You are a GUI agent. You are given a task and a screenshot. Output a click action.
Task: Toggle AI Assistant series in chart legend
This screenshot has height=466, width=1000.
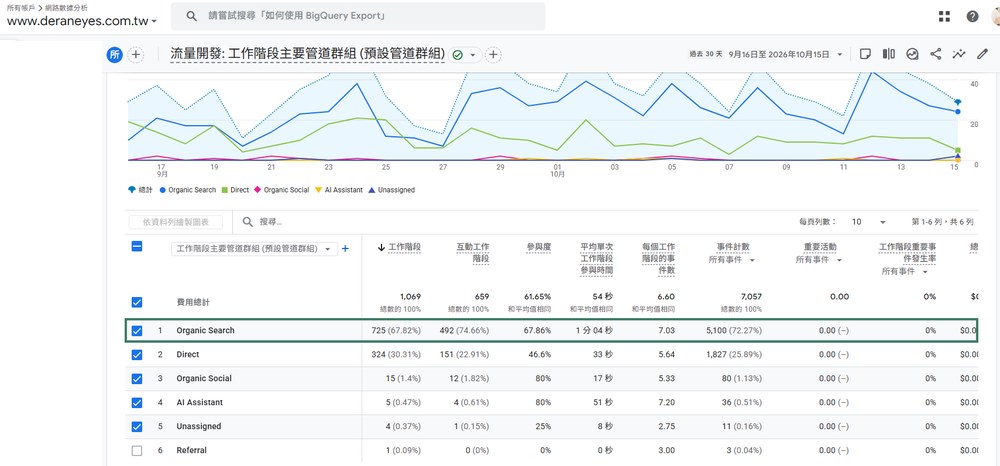click(x=339, y=190)
